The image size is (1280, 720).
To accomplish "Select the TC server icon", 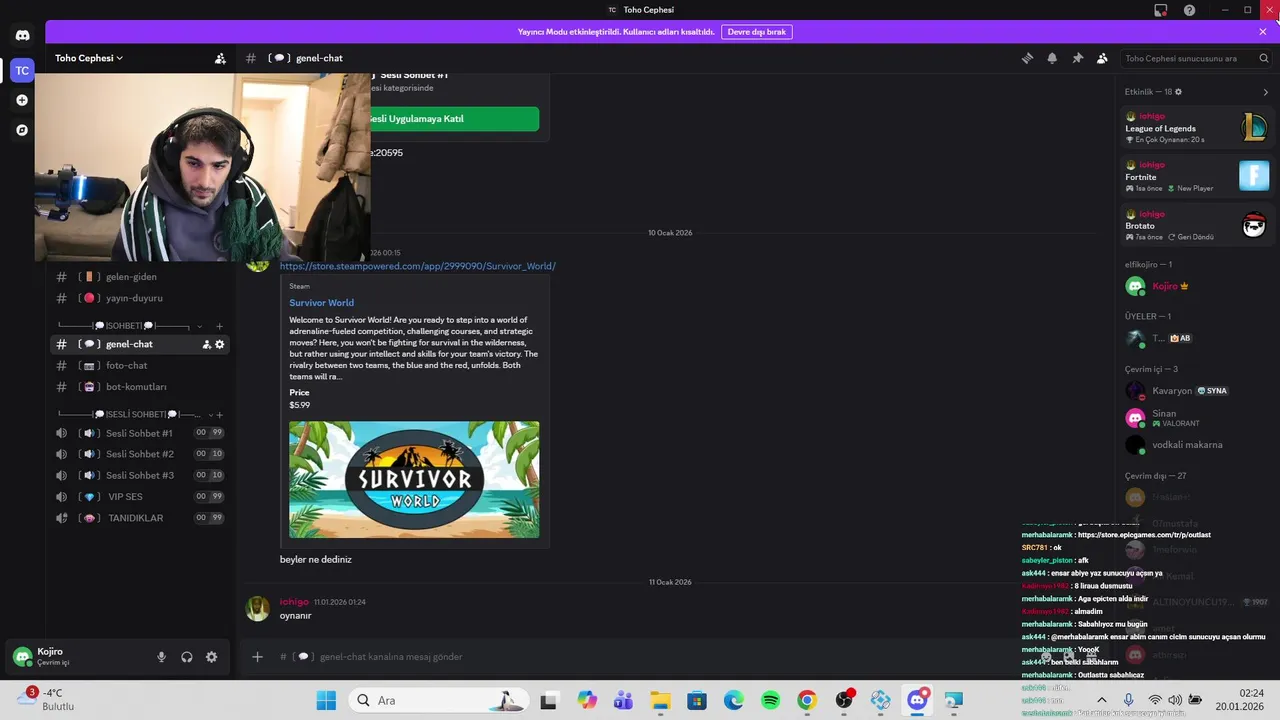I will (x=22, y=71).
